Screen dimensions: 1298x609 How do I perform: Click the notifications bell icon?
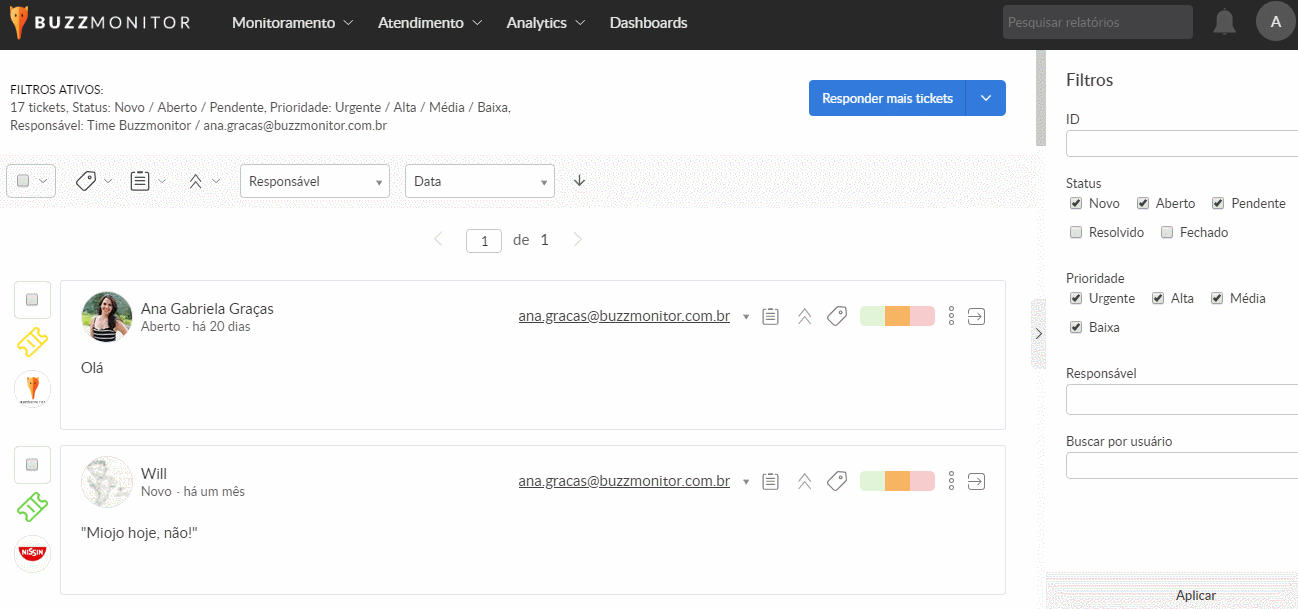(1224, 22)
